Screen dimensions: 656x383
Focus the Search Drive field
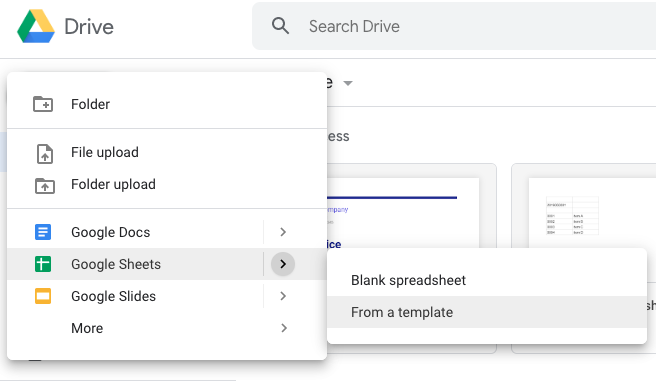[x=454, y=26]
